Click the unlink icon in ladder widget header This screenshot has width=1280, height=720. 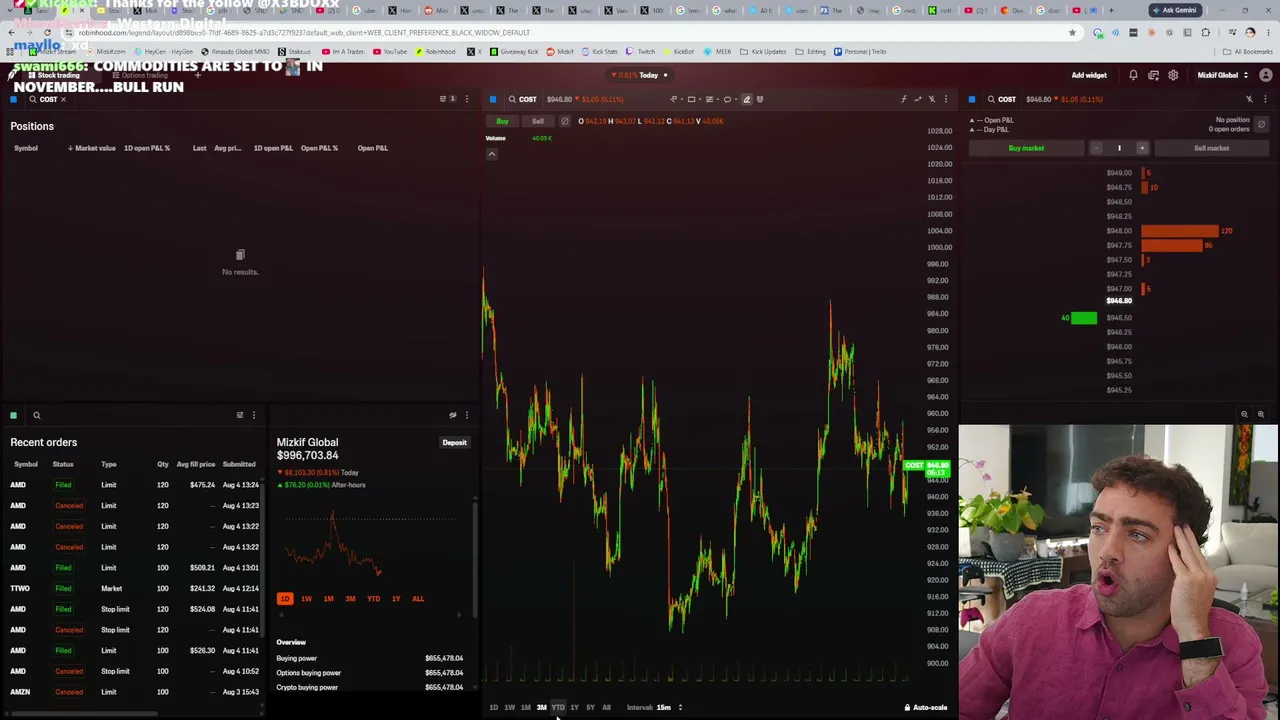coord(1249,99)
